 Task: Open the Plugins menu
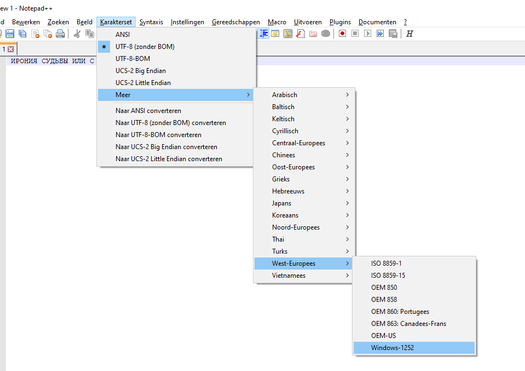tap(340, 22)
